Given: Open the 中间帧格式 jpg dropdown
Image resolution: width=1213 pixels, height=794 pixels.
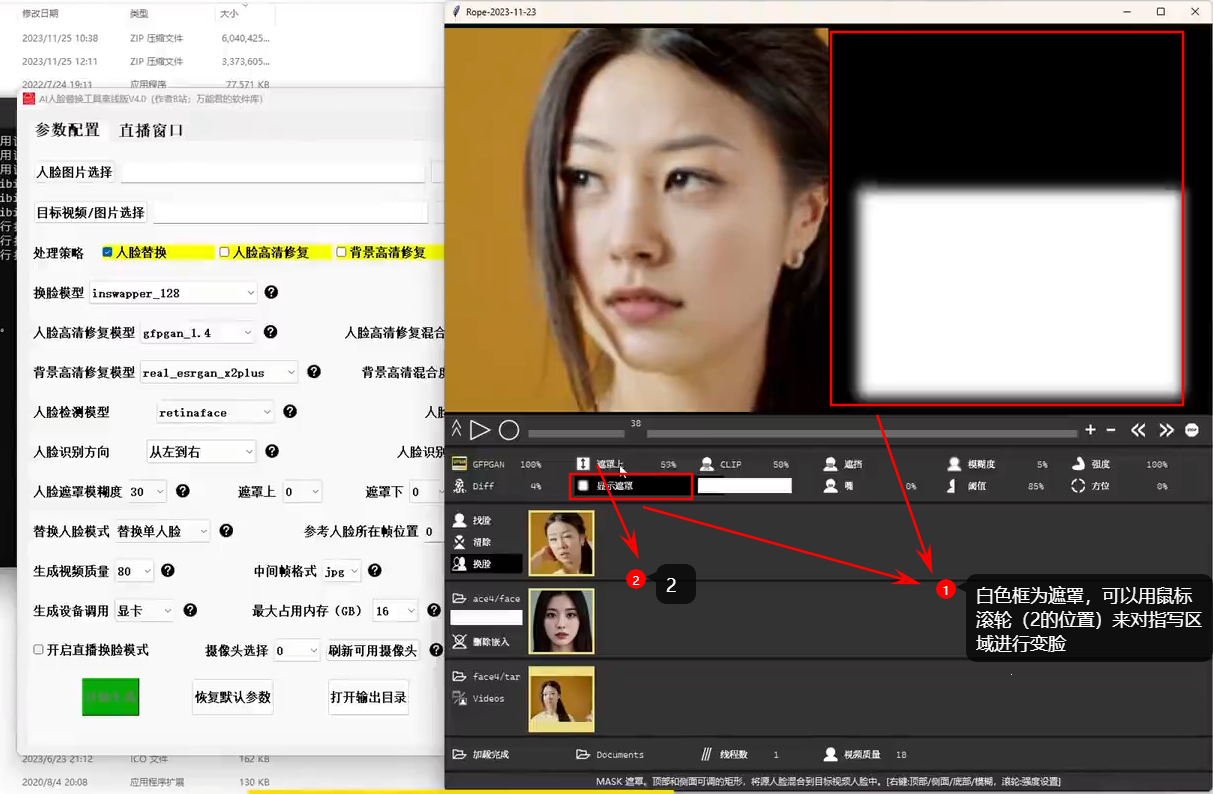Looking at the screenshot, I should pyautogui.click(x=341, y=570).
